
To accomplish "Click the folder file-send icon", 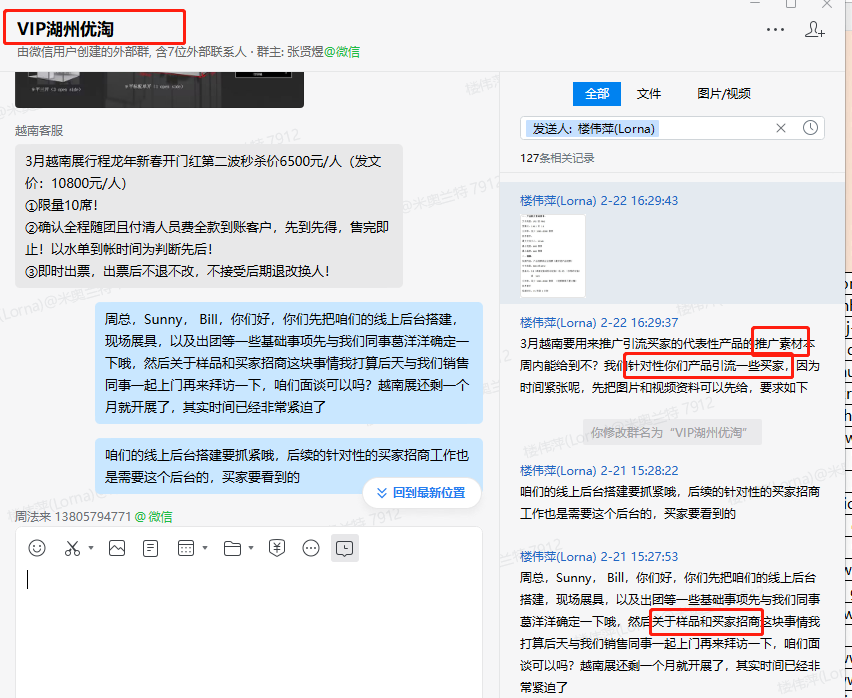I will pyautogui.click(x=232, y=548).
